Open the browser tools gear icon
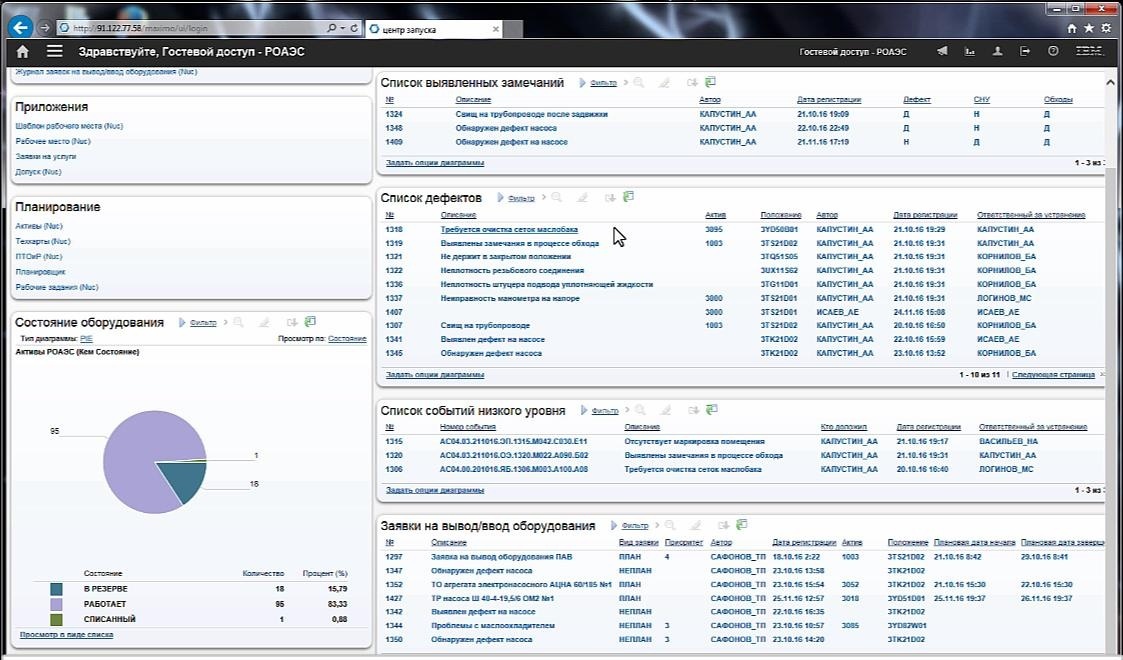The image size is (1123, 660). (1106, 29)
